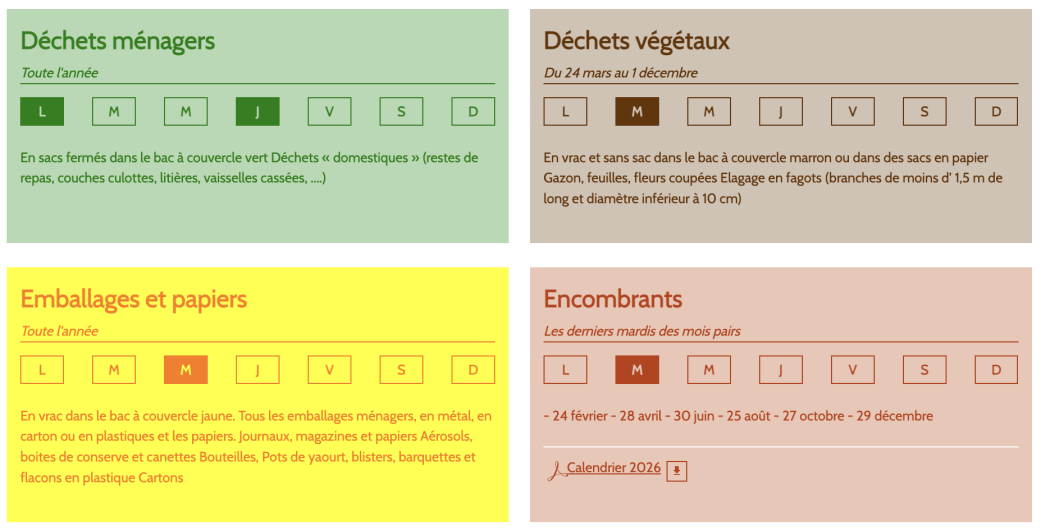This screenshot has height=530, width=1041.
Task: Select the D day box in Déchets végétaux
Action: [x=996, y=112]
